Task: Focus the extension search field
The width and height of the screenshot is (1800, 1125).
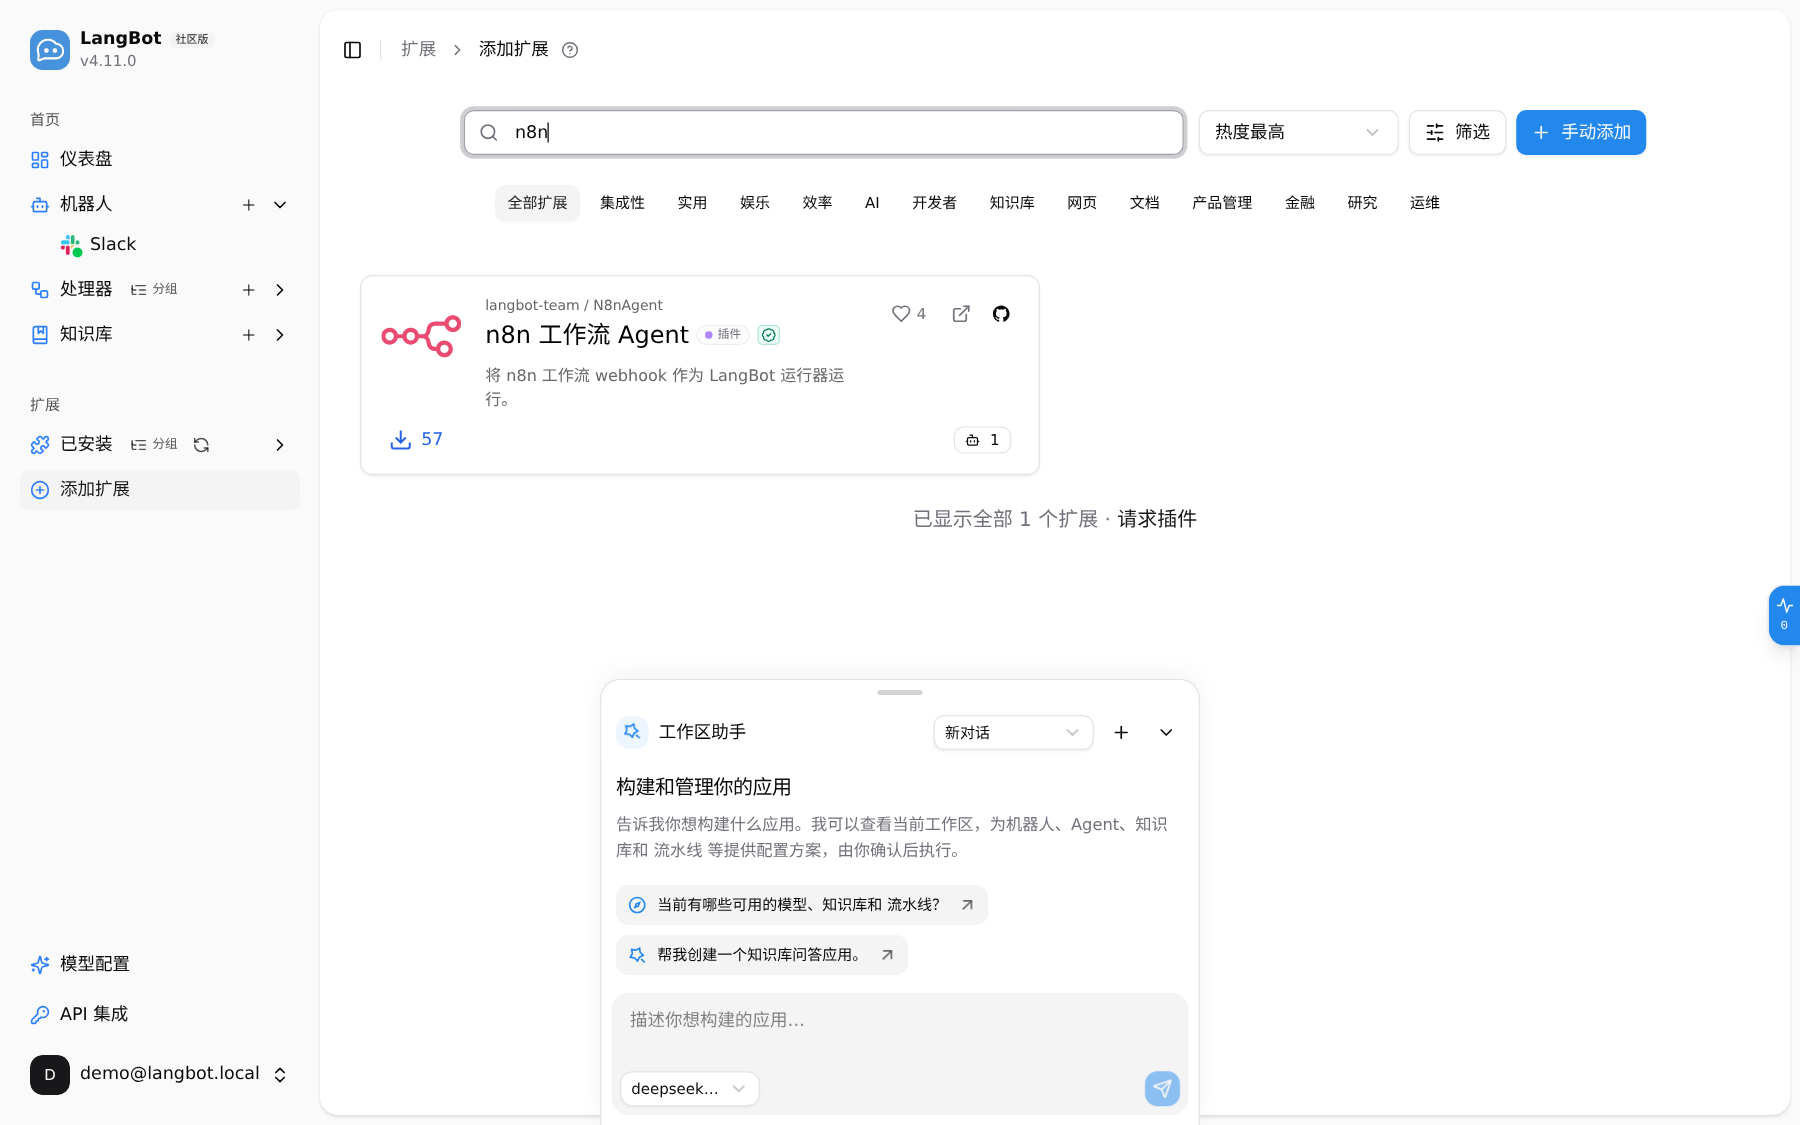Action: 824,132
